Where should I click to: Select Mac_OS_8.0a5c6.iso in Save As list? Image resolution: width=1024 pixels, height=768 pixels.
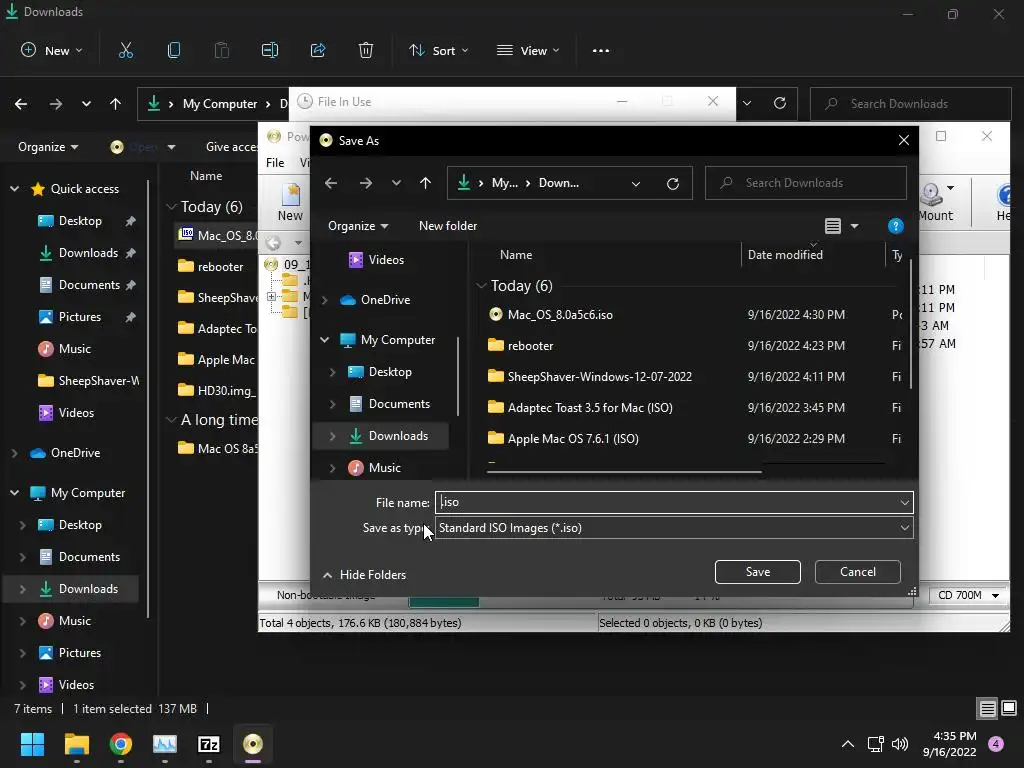[560, 315]
